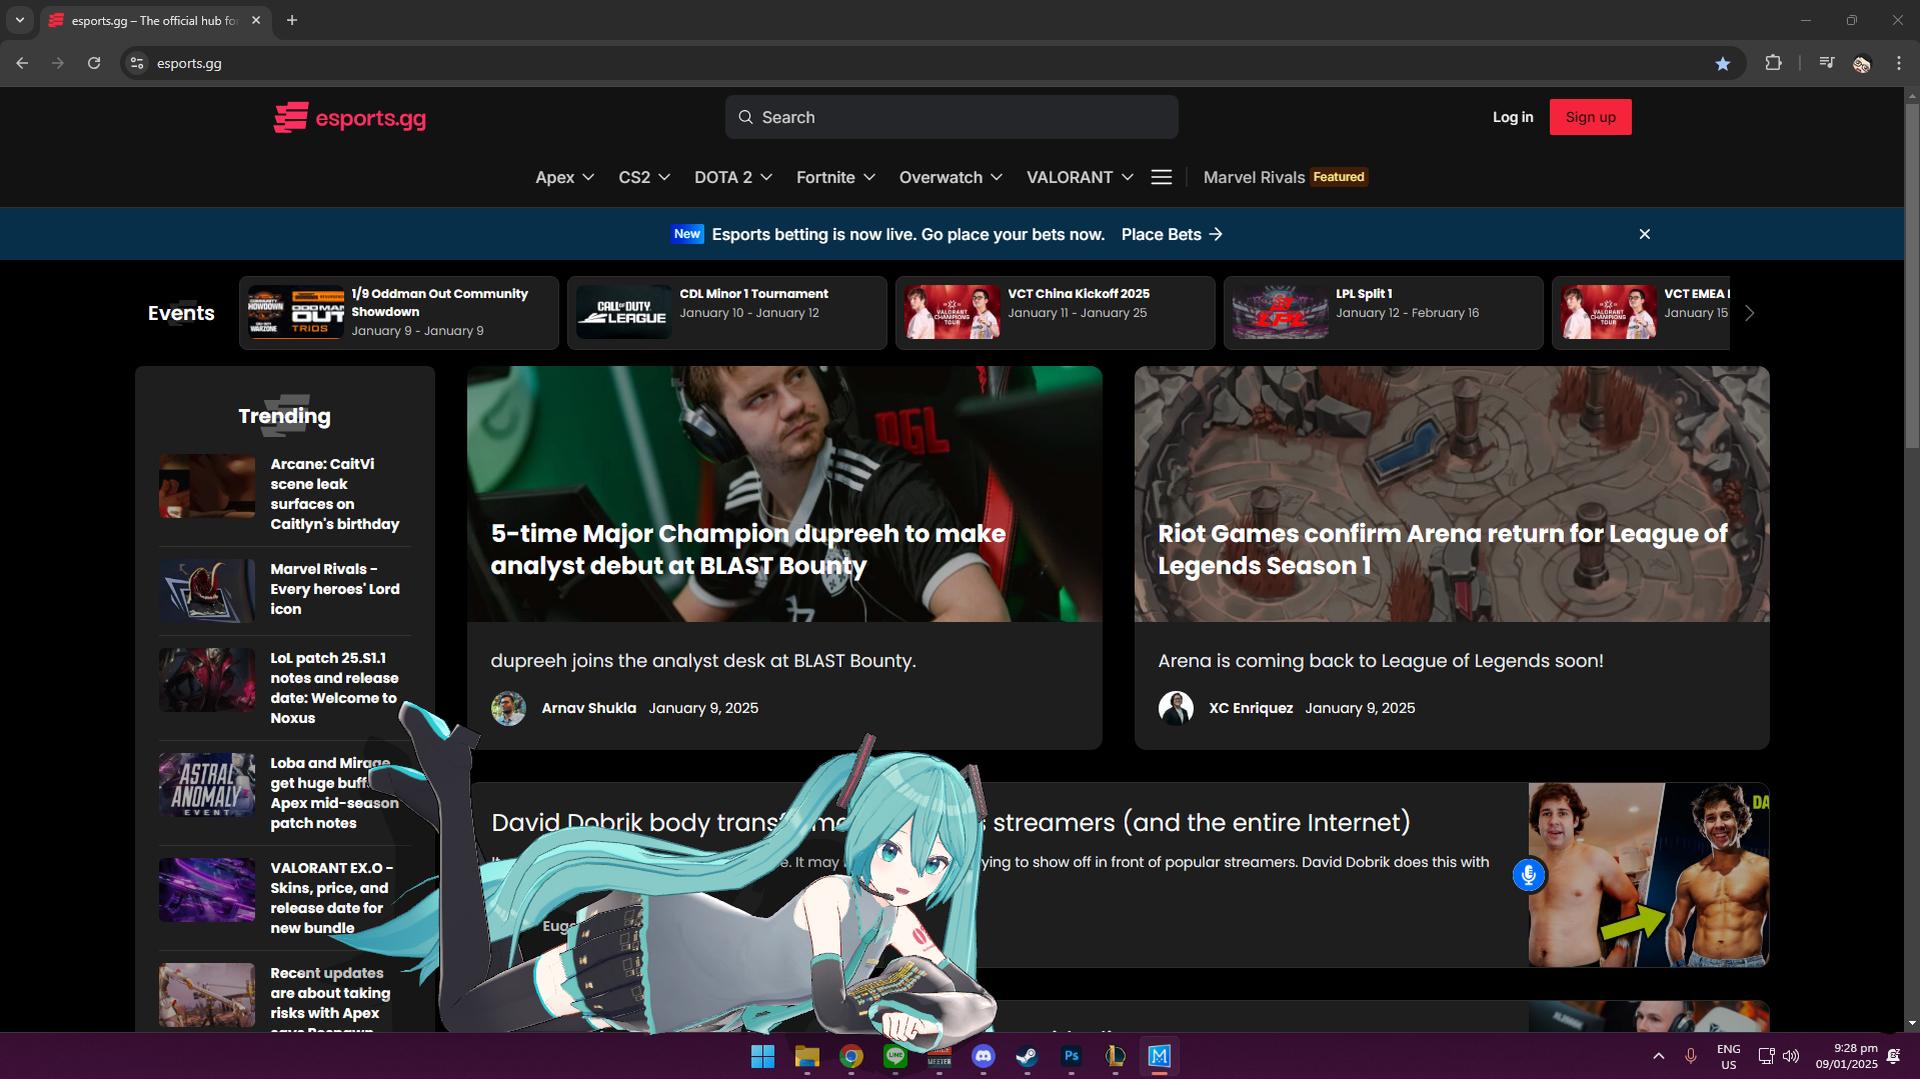
Task: Open the browser Extensions puzzle icon
Action: [x=1773, y=63]
